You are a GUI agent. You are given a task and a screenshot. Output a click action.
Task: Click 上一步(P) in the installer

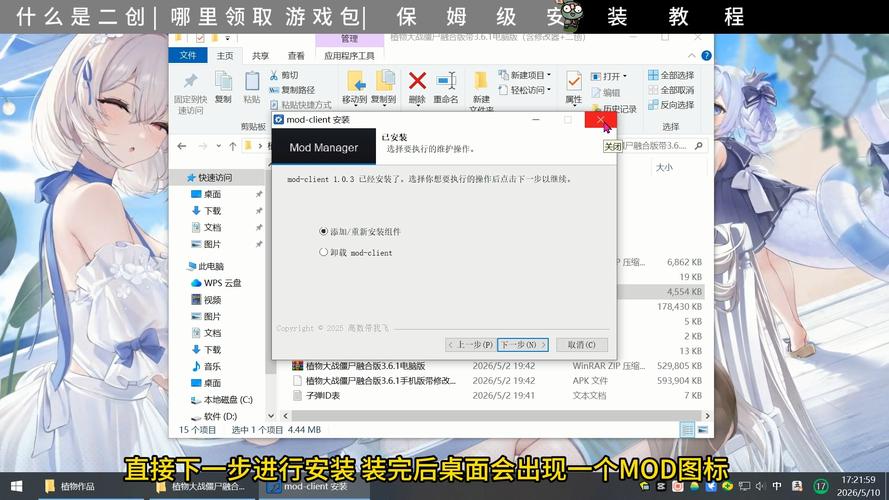pos(471,345)
